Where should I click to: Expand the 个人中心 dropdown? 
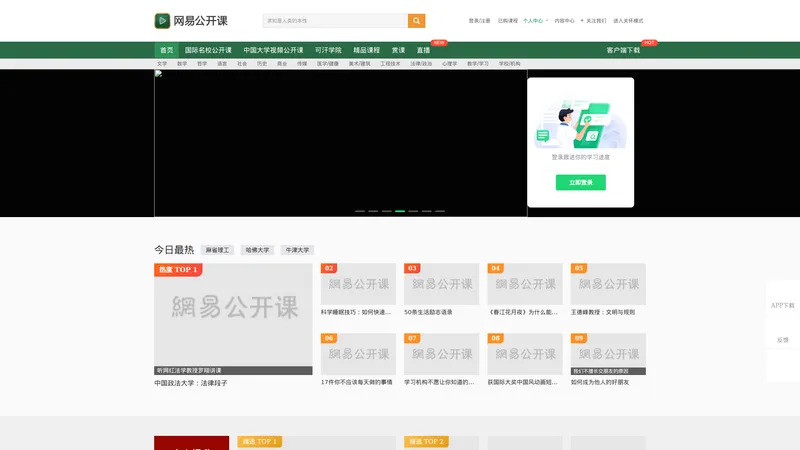535,20
